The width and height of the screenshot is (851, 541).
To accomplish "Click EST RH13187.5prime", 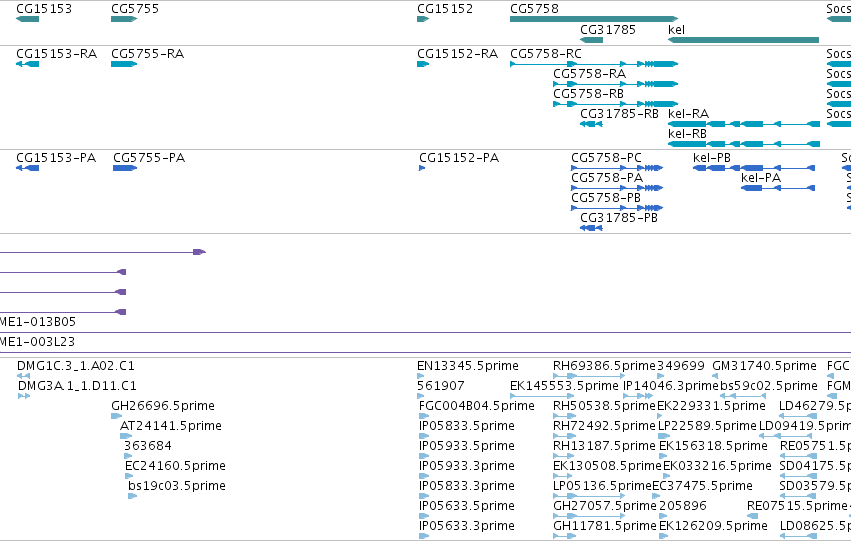I will click(x=564, y=456).
